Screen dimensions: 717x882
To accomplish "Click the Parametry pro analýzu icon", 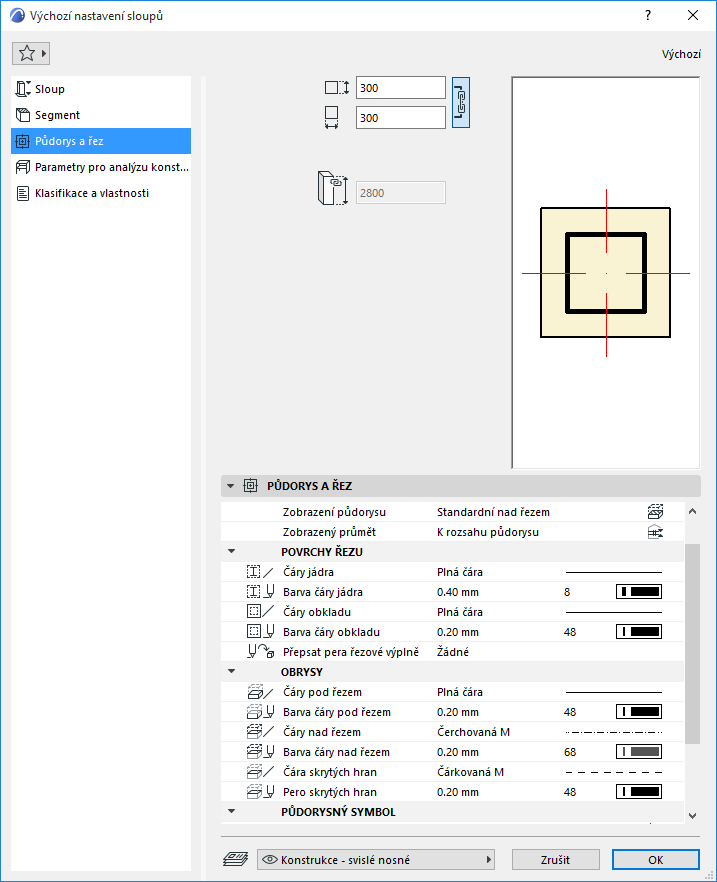I will coord(22,167).
